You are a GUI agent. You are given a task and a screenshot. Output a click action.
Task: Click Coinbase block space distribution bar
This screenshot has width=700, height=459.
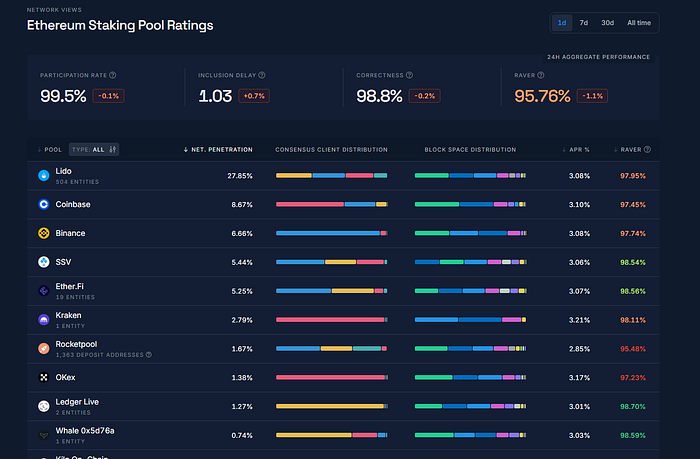pos(471,204)
